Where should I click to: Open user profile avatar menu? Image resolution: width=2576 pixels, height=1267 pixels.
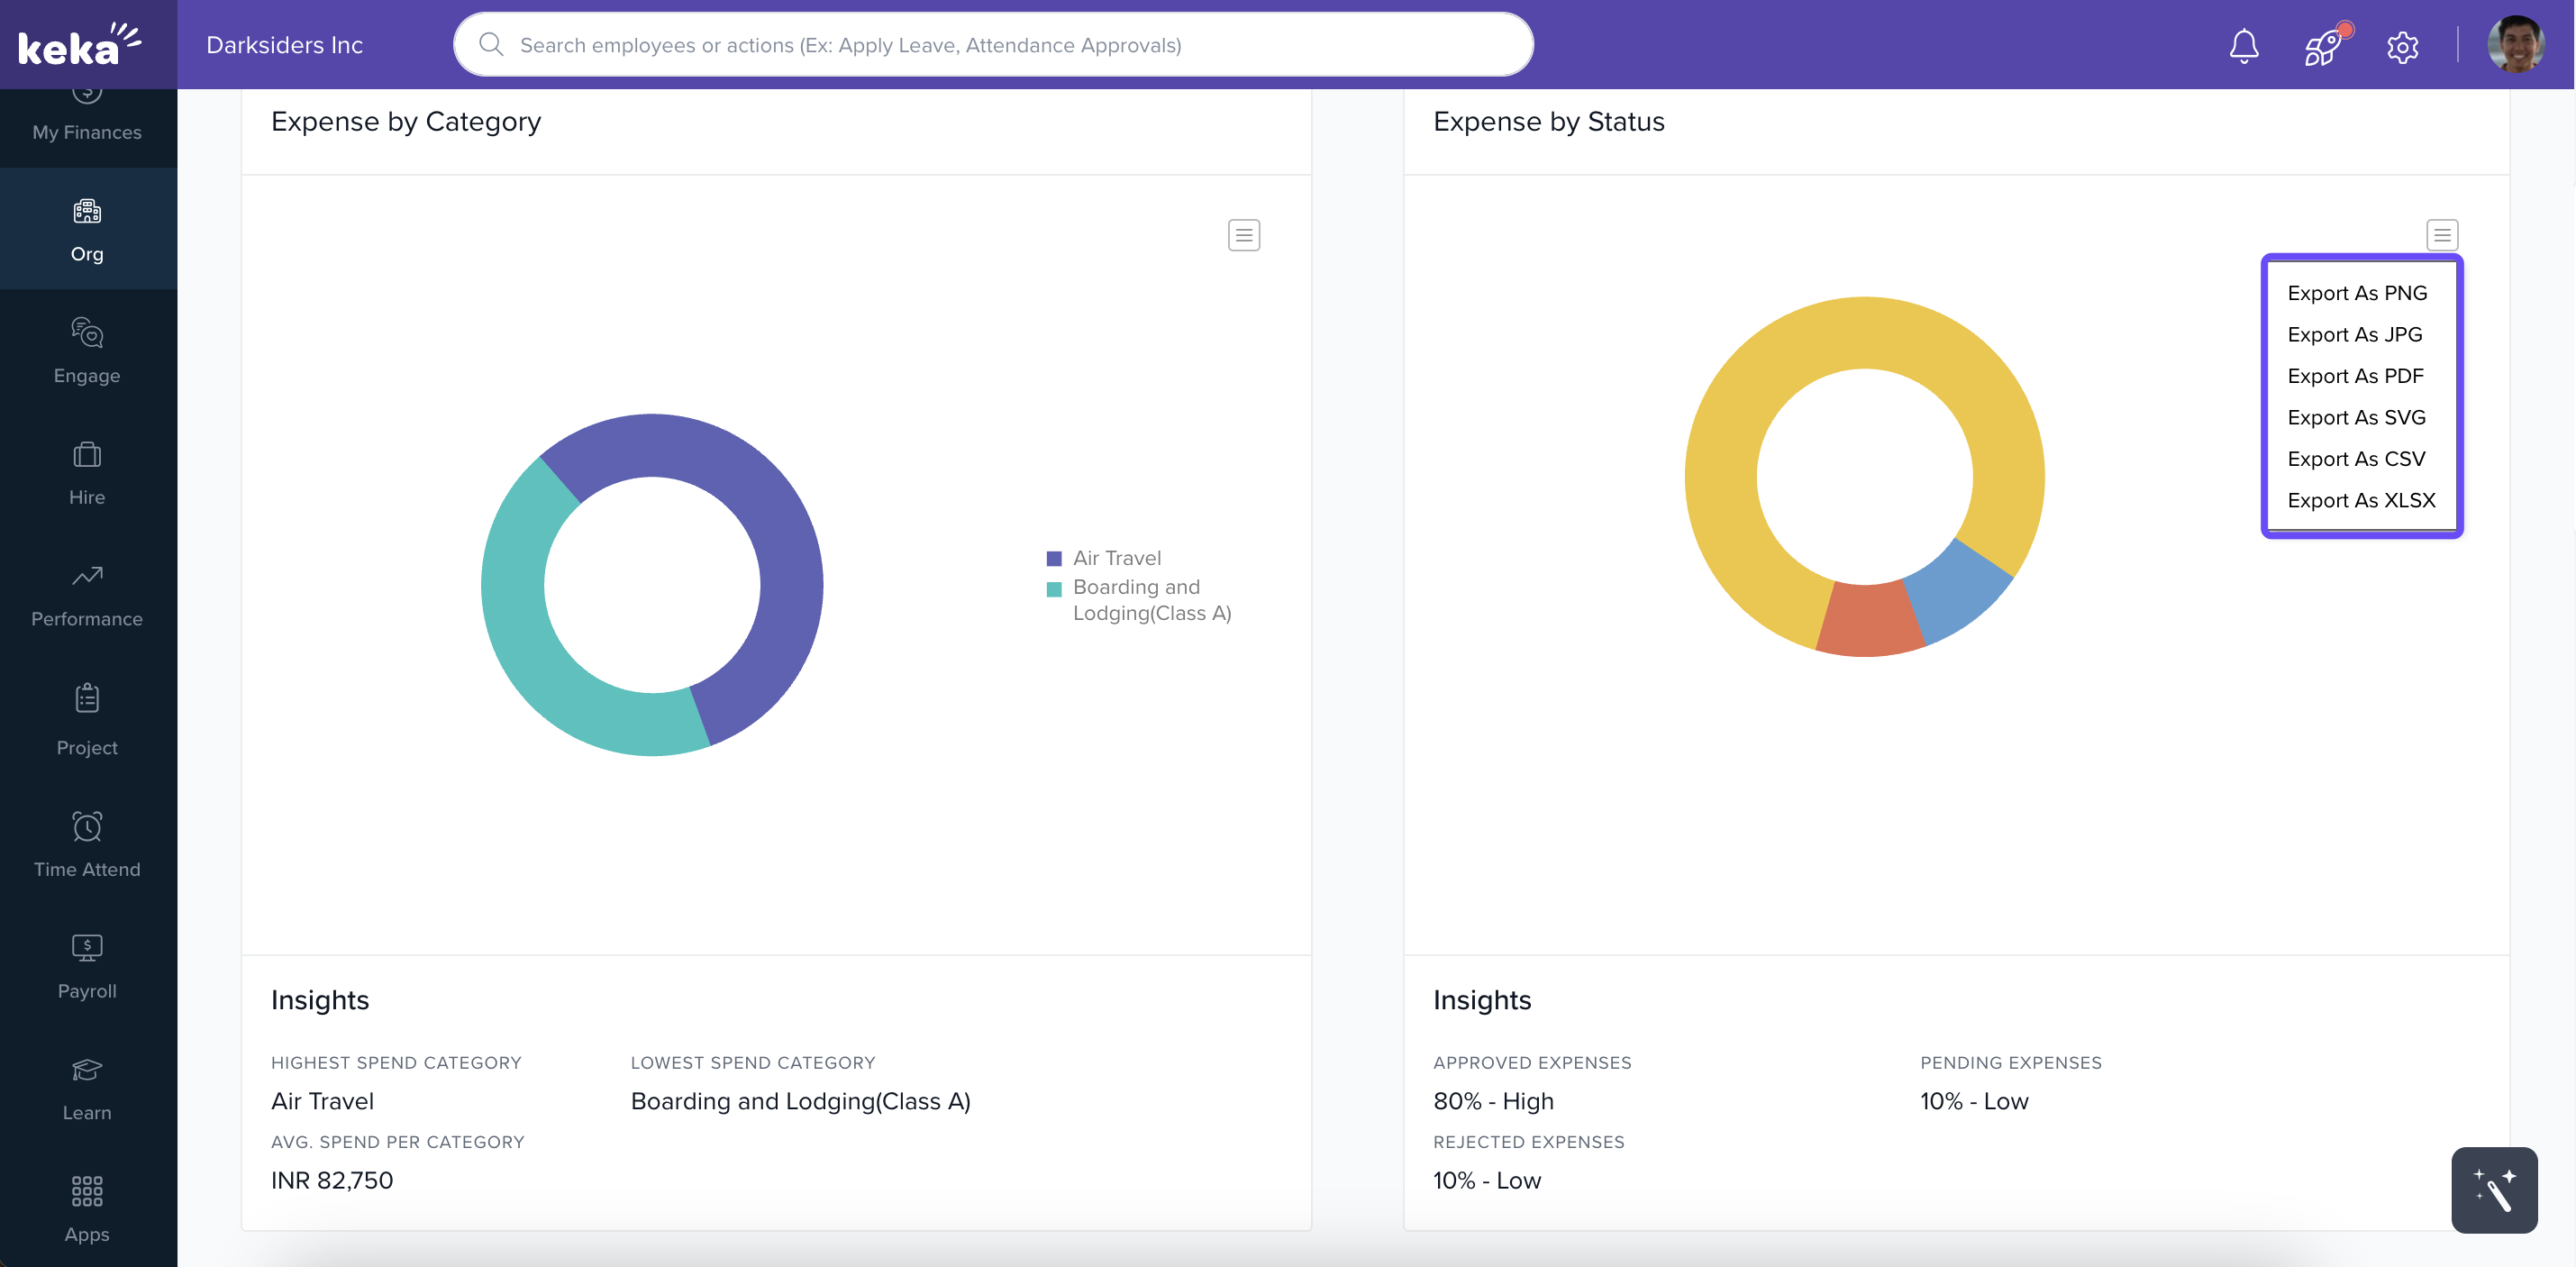[2515, 45]
